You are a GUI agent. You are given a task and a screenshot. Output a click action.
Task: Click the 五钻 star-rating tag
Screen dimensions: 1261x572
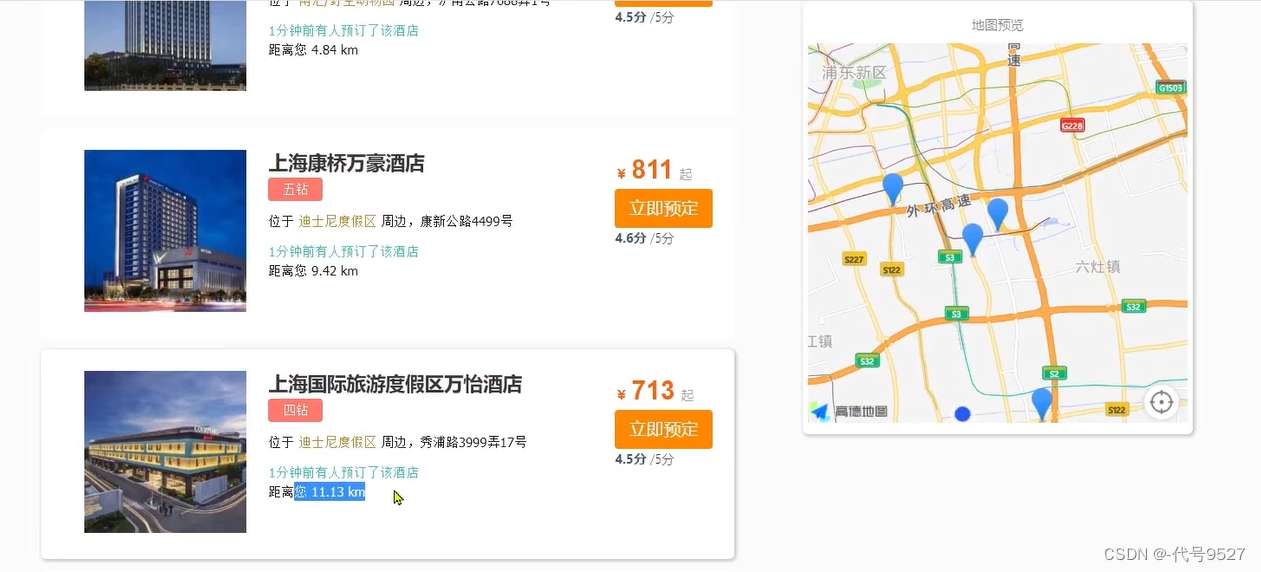[295, 190]
